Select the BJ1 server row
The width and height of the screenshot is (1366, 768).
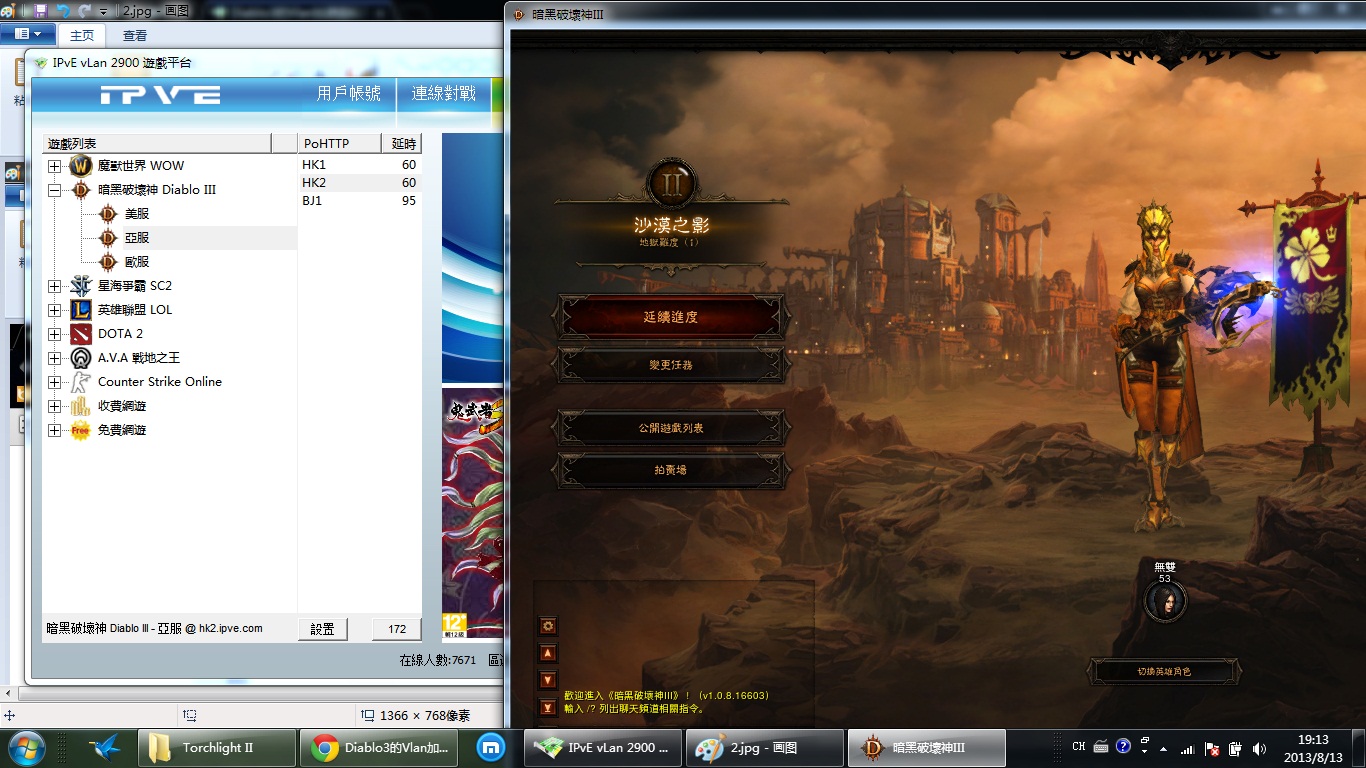(x=360, y=201)
